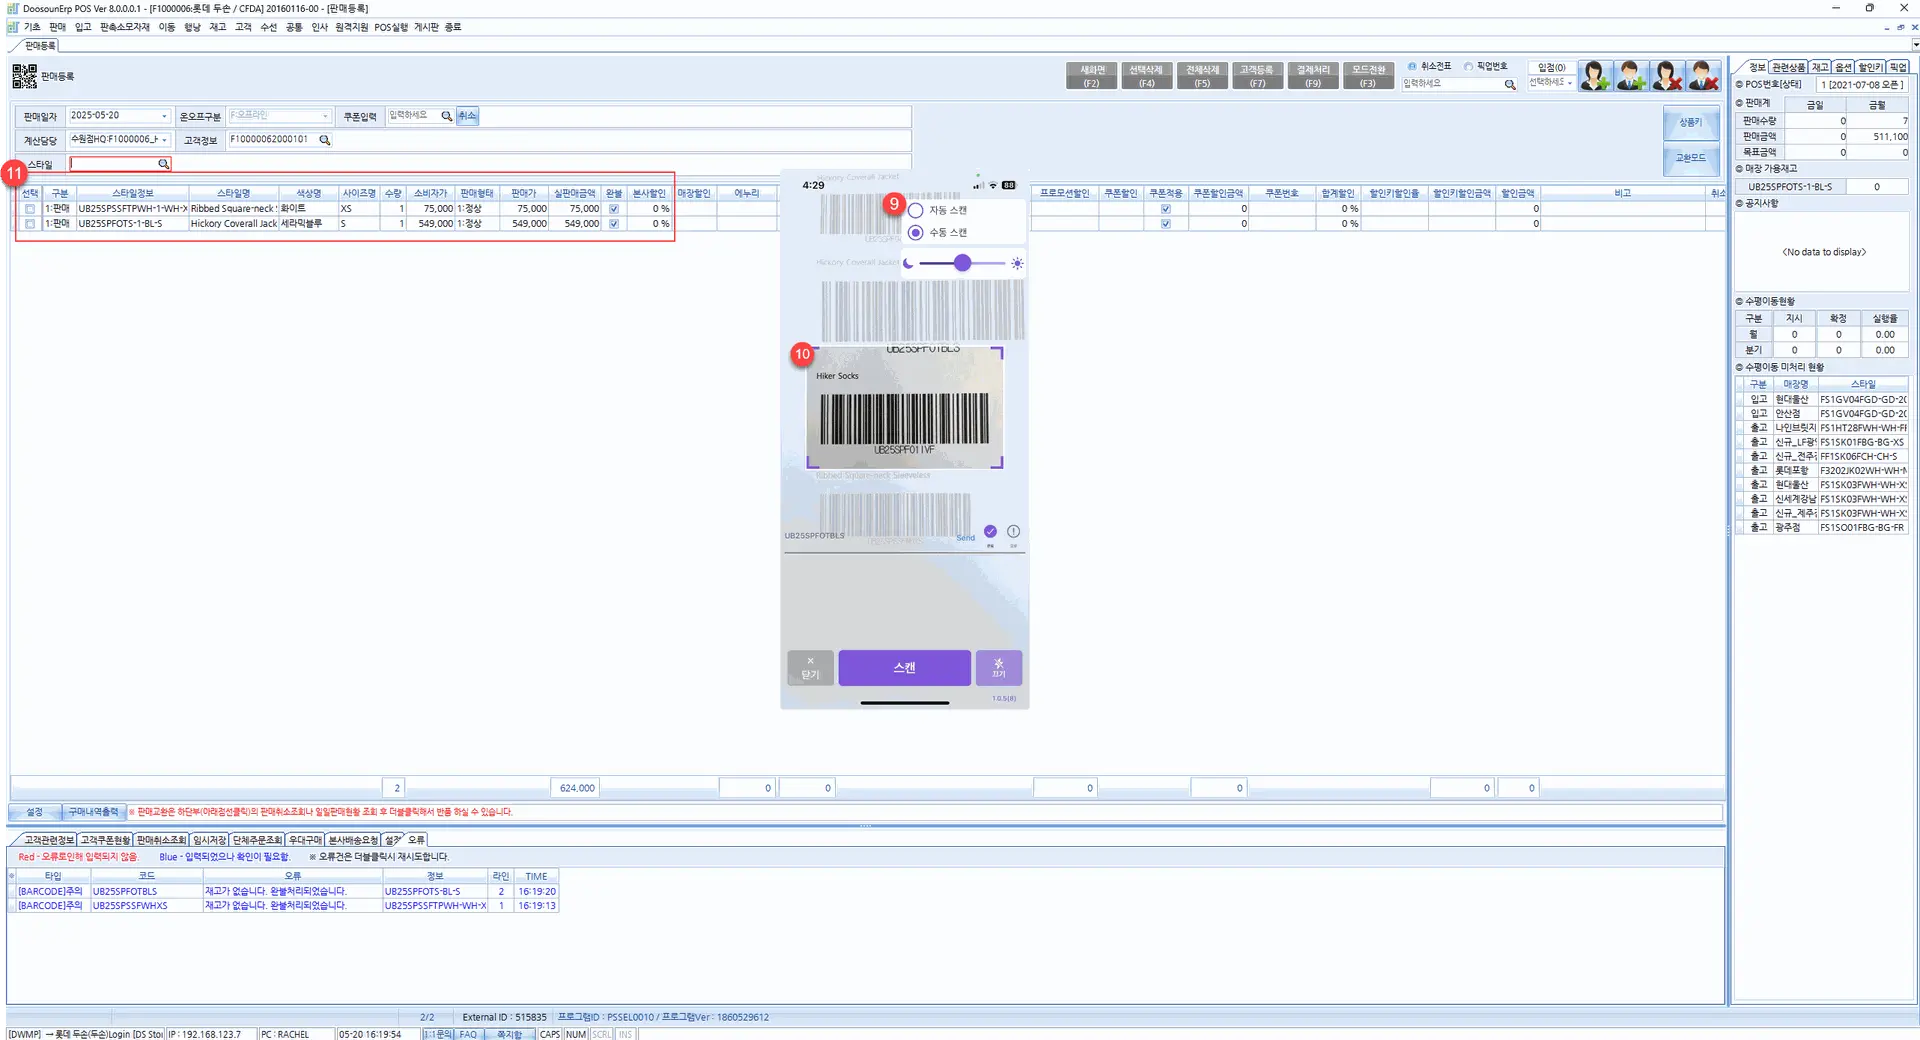Screen dimensions: 1920x1040
Task: Switch to the 고객관련정보 tab
Action: tap(49, 840)
